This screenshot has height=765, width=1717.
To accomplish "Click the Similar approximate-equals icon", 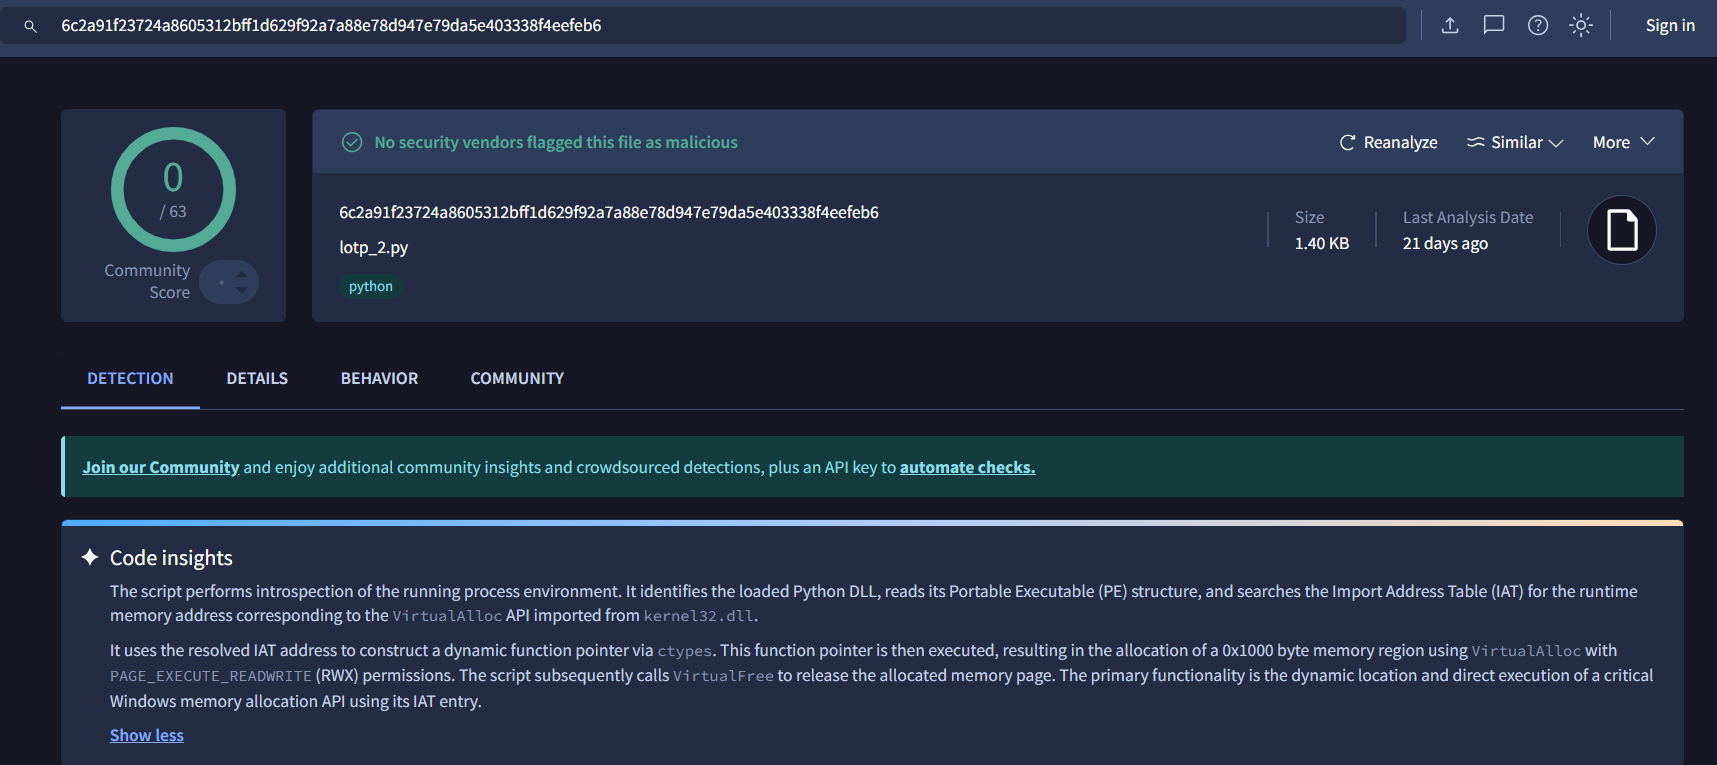I will [x=1475, y=142].
